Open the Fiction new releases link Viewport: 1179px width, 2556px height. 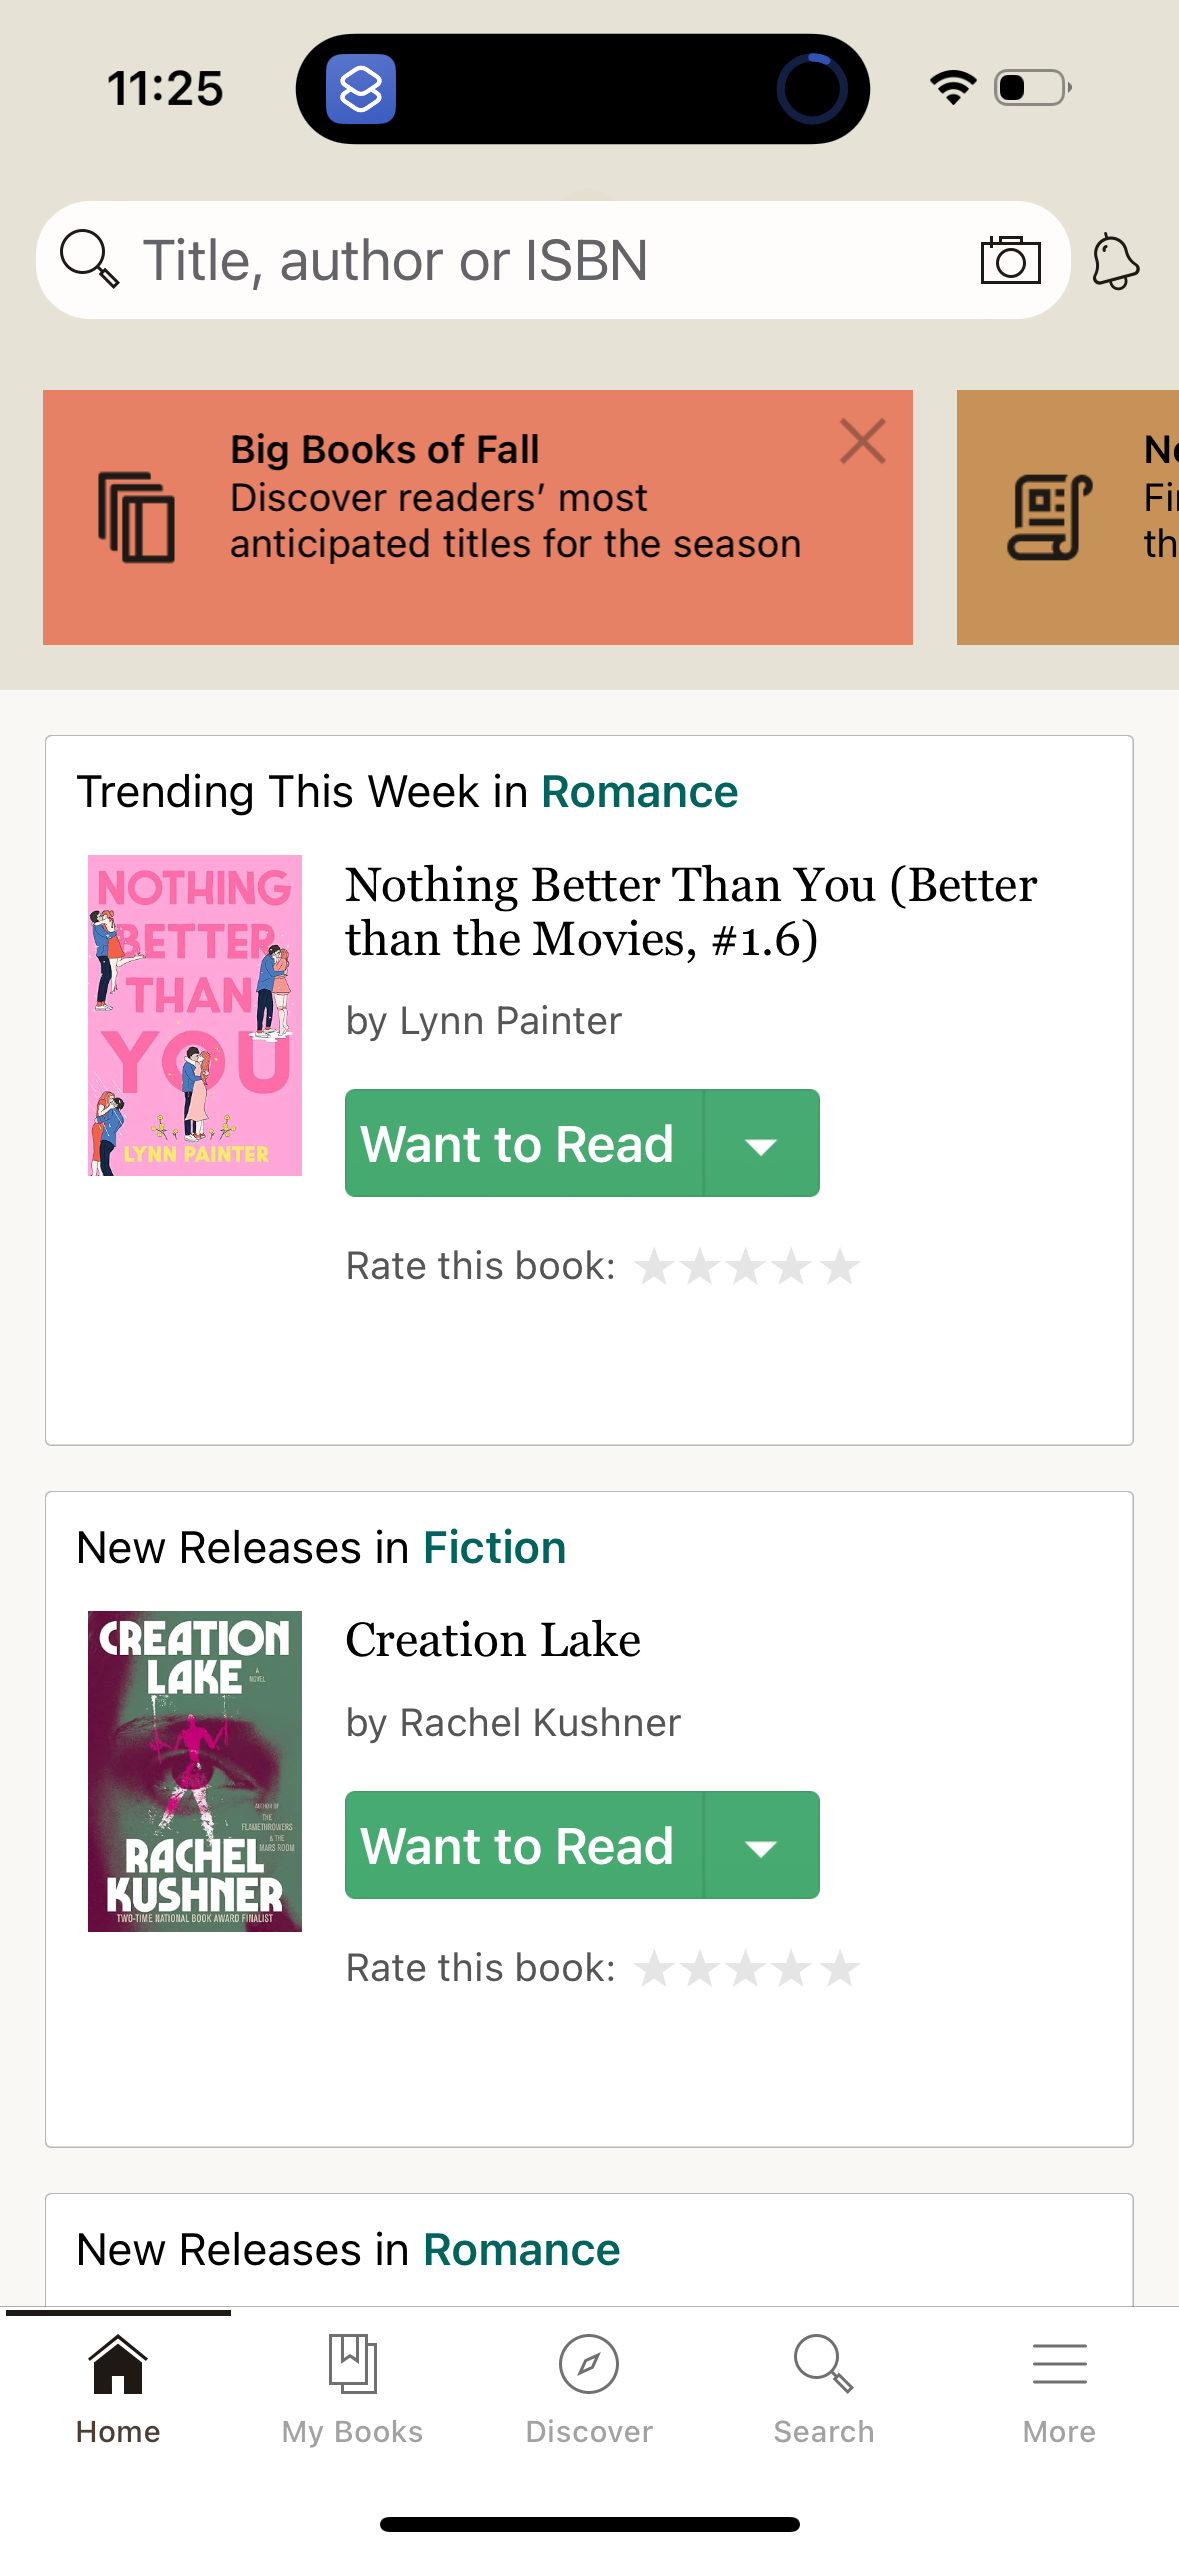[494, 1546]
